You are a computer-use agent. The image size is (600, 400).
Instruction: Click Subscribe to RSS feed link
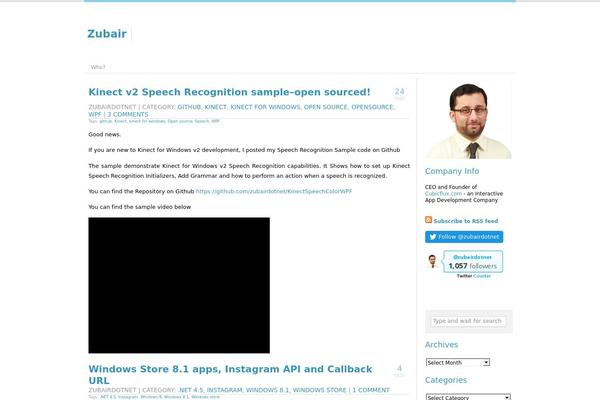[x=466, y=221]
